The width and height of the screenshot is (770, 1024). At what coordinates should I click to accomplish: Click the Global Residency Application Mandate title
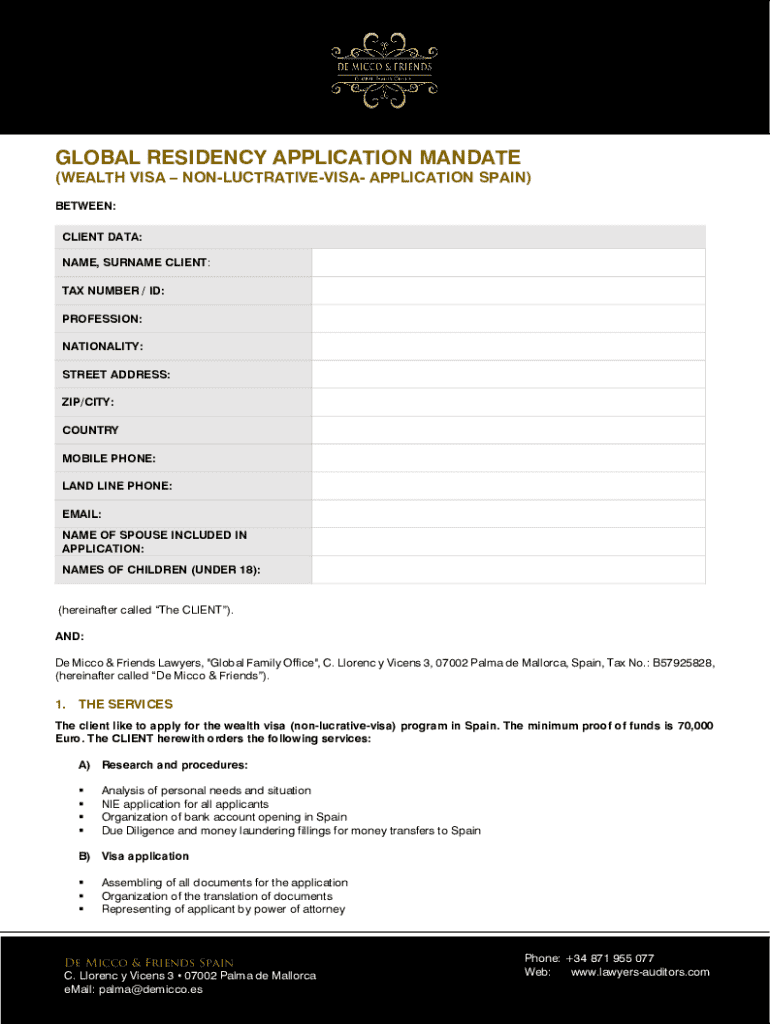pos(288,158)
